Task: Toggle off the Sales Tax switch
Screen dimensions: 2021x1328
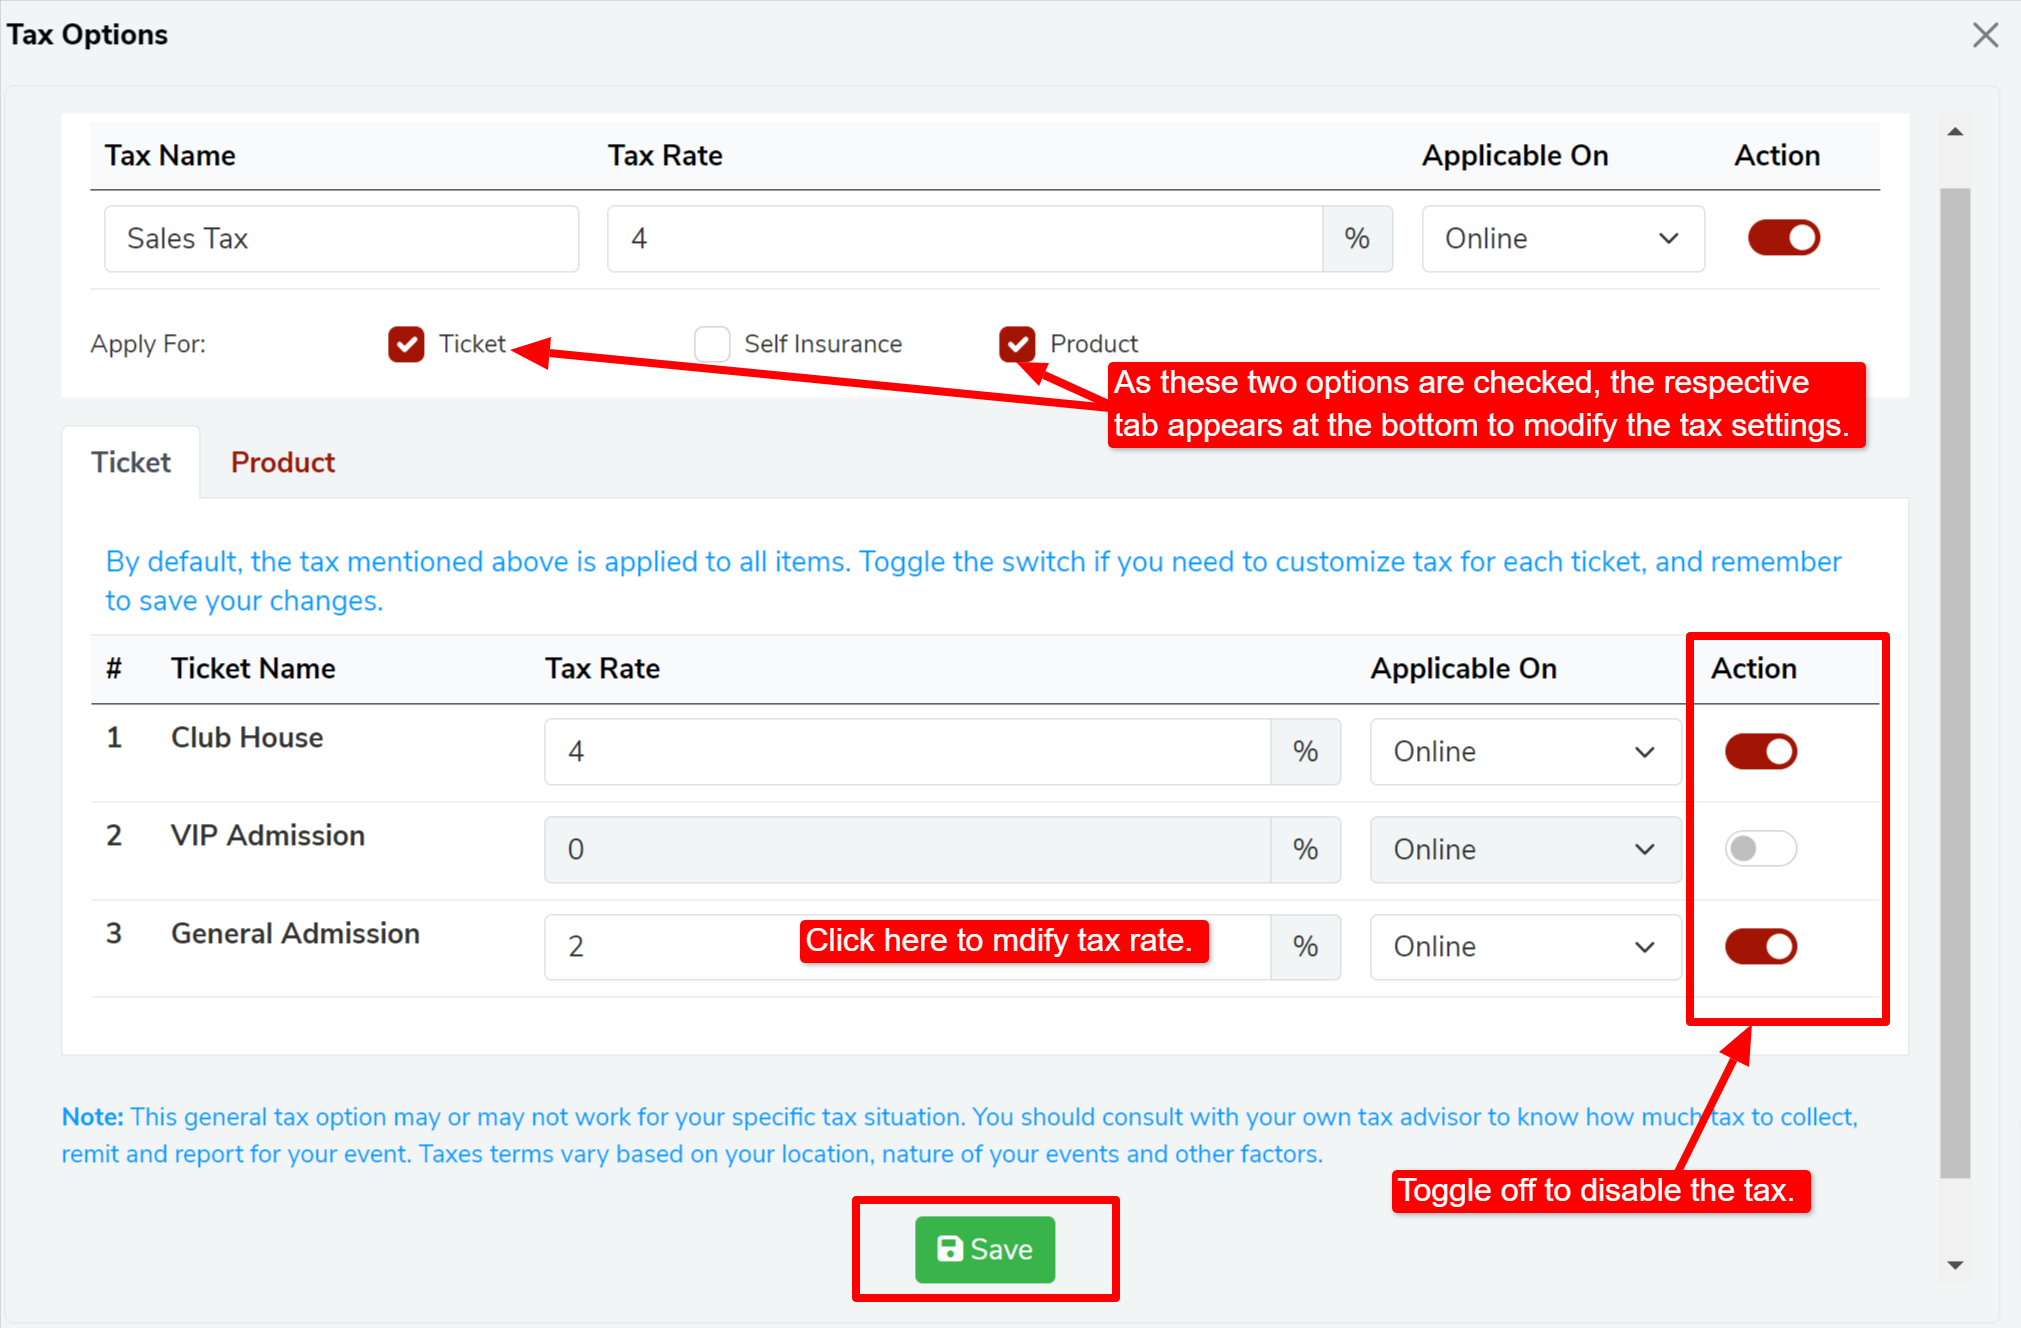Action: [x=1783, y=238]
